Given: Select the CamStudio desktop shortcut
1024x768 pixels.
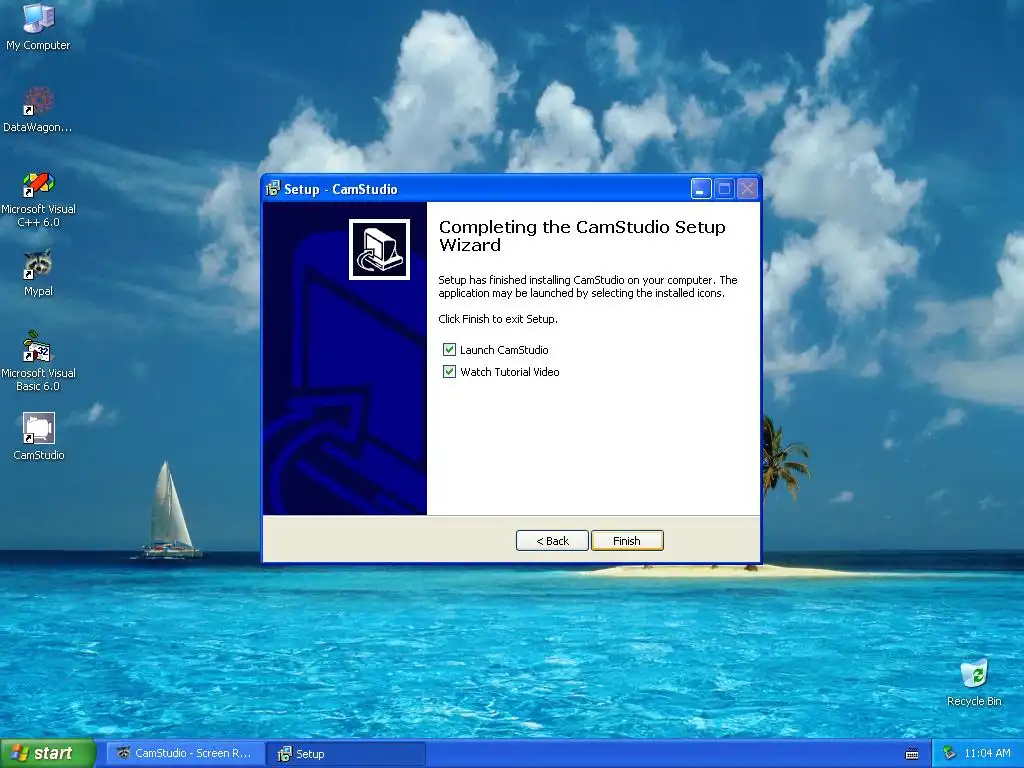Looking at the screenshot, I should pos(38,437).
